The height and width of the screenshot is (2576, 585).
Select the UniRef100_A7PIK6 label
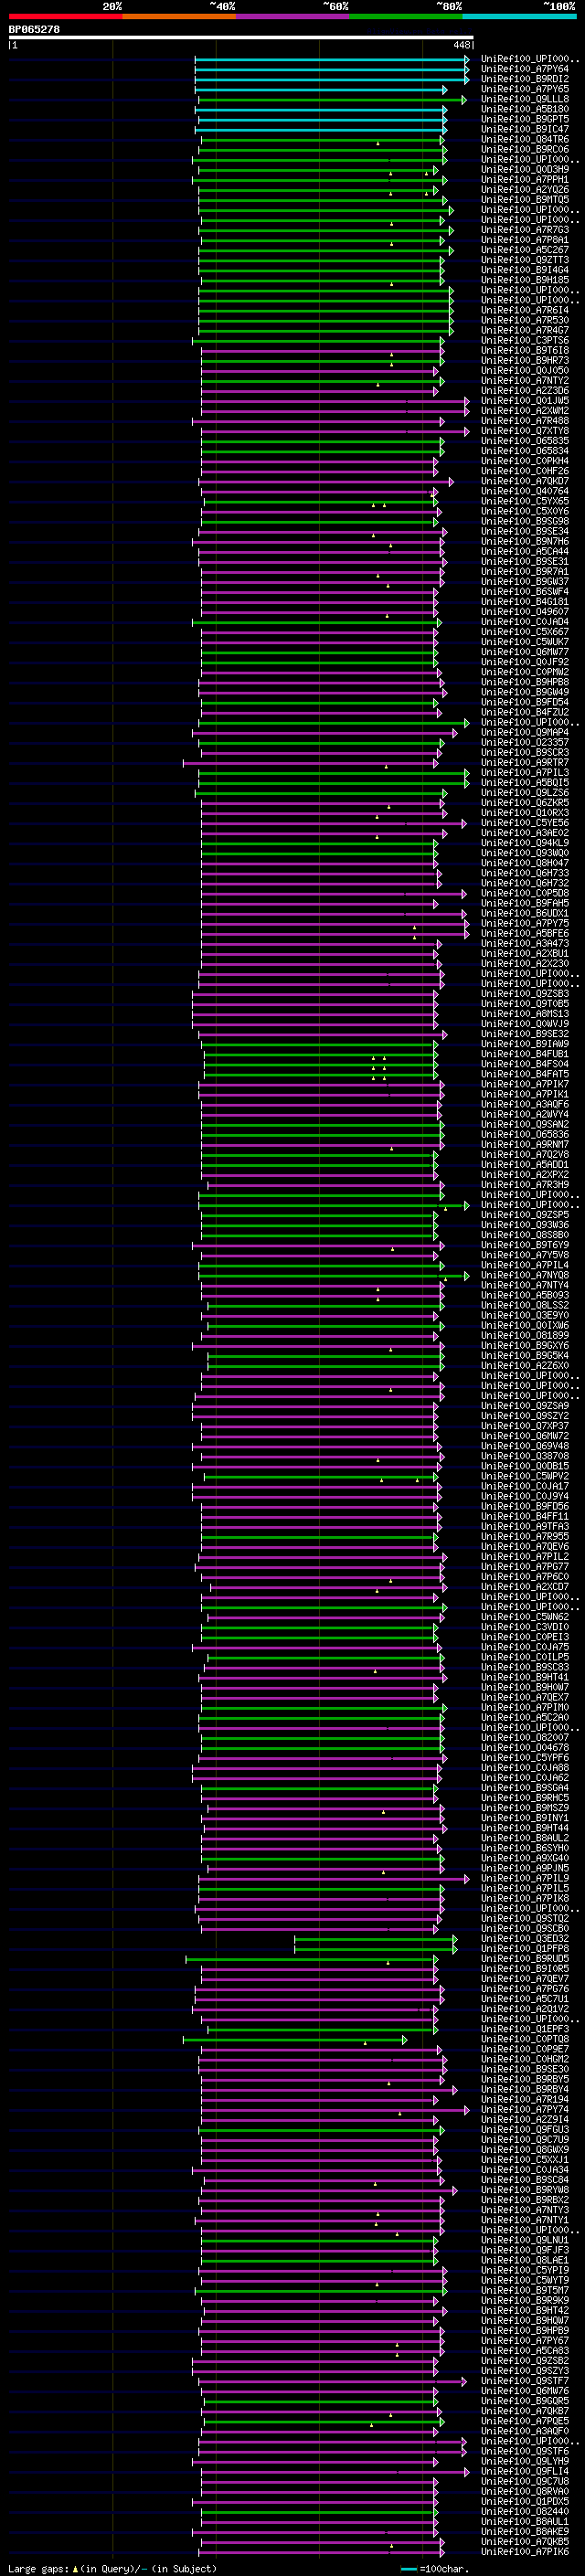525,2551
